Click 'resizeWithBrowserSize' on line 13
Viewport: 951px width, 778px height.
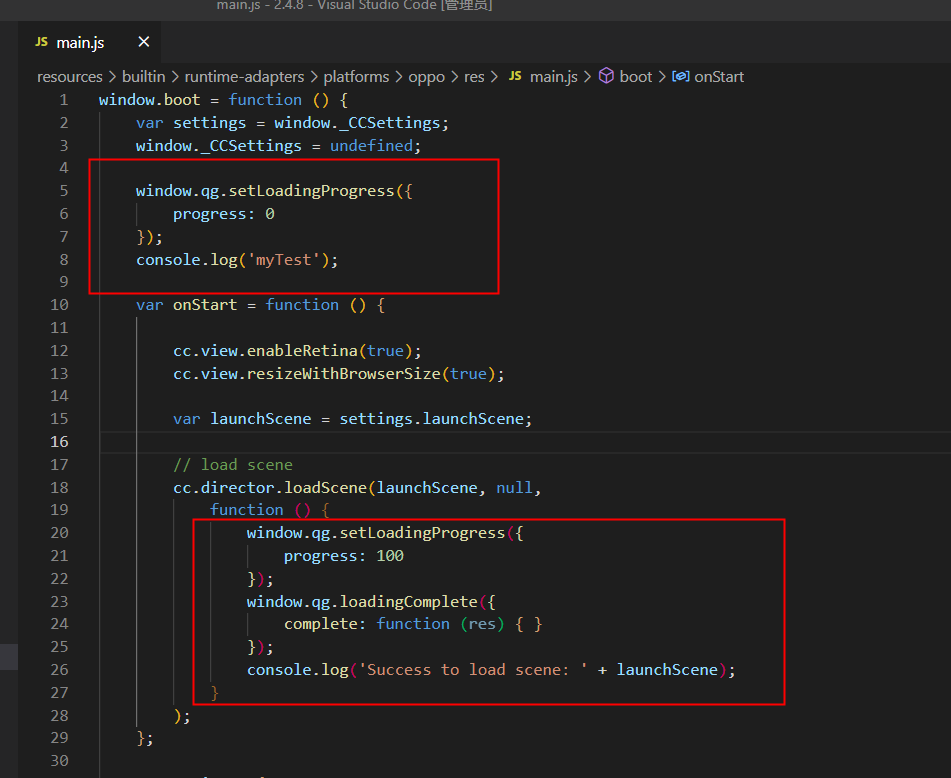pyautogui.click(x=343, y=374)
